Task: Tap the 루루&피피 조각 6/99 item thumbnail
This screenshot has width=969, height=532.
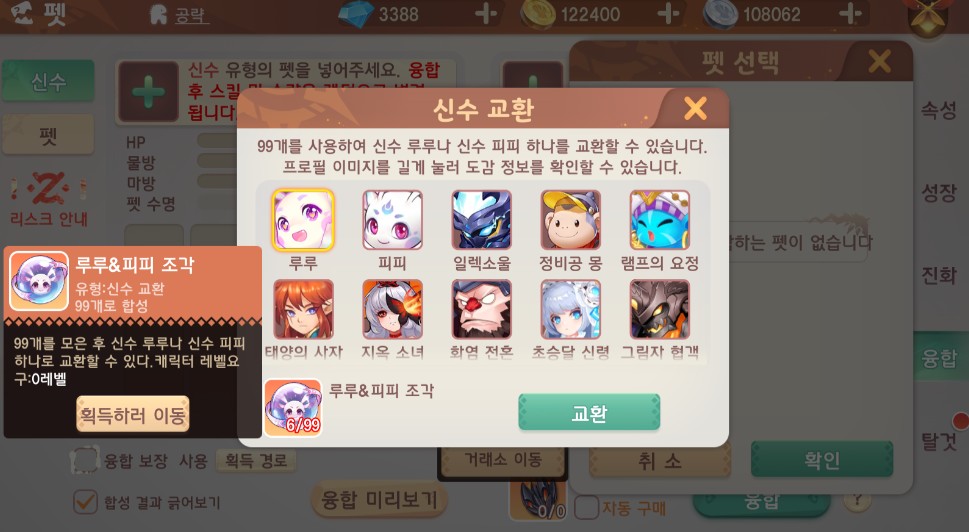Action: 293,408
